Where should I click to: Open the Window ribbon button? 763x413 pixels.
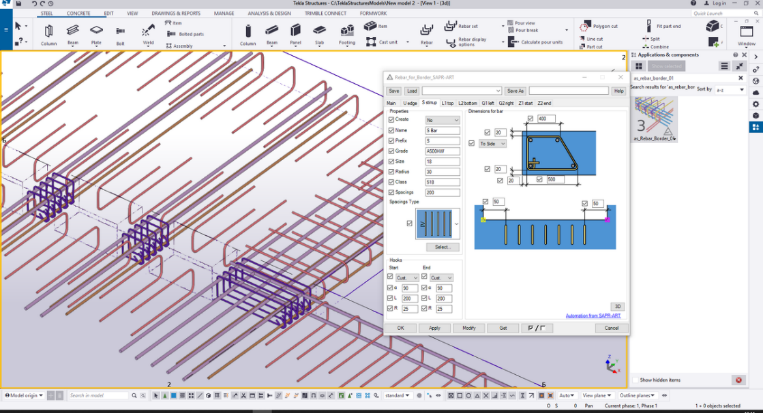(746, 35)
